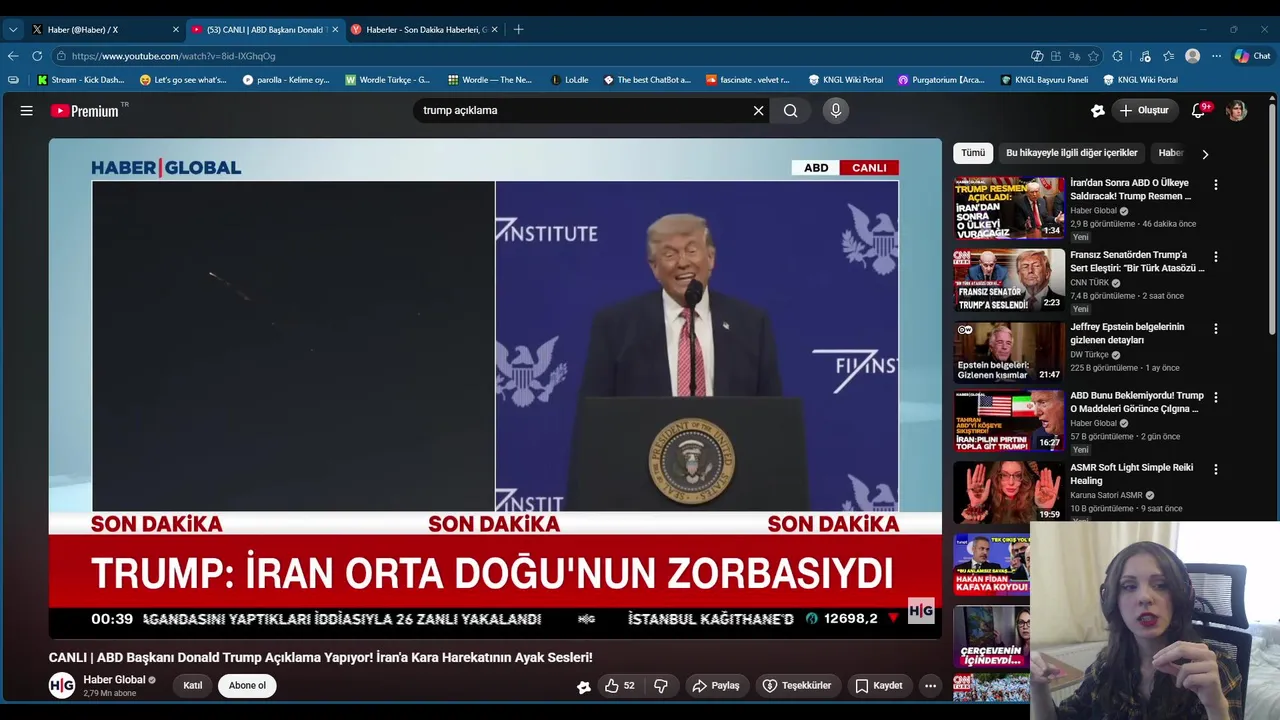This screenshot has width=1280, height=720.
Task: Like the video with thumbs up
Action: 619,686
